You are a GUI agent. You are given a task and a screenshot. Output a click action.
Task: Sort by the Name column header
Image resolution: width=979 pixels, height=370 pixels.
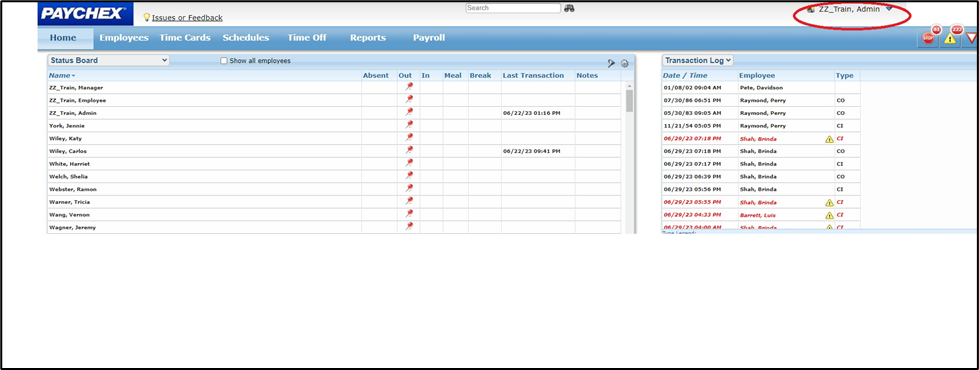(x=62, y=75)
